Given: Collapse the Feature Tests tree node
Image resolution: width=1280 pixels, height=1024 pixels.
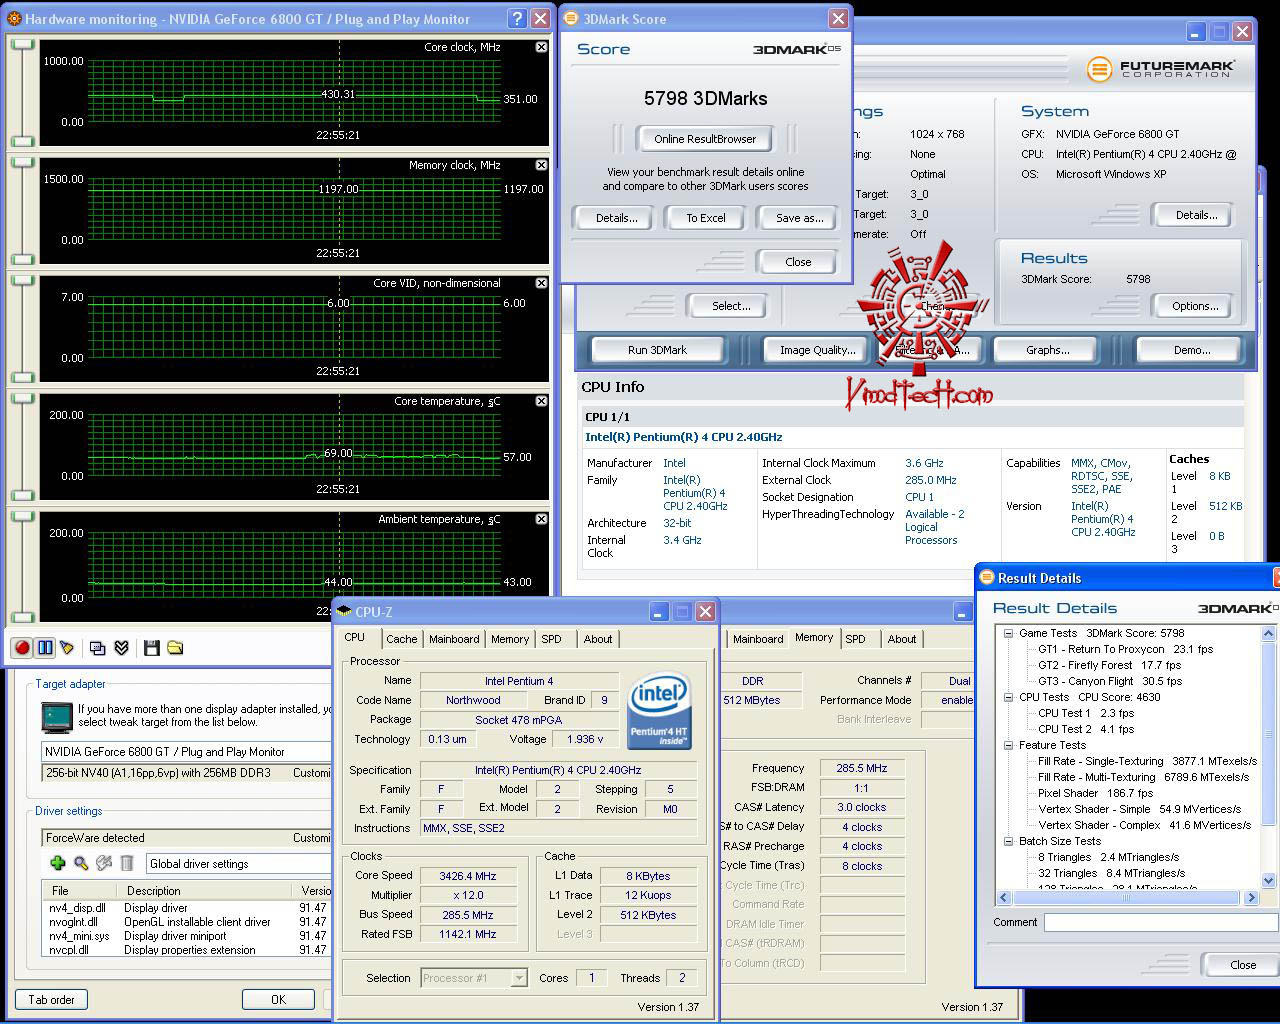Looking at the screenshot, I should coord(1008,745).
